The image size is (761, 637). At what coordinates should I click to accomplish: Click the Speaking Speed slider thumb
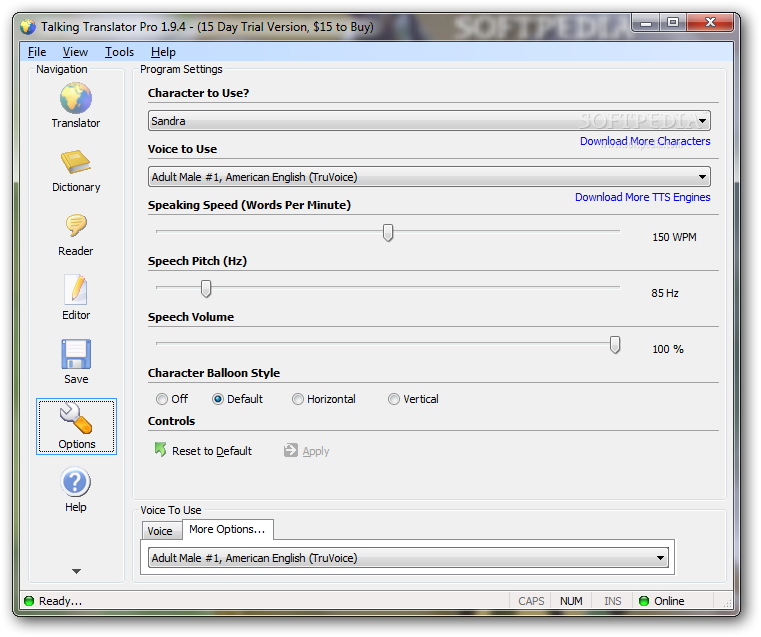[x=388, y=233]
